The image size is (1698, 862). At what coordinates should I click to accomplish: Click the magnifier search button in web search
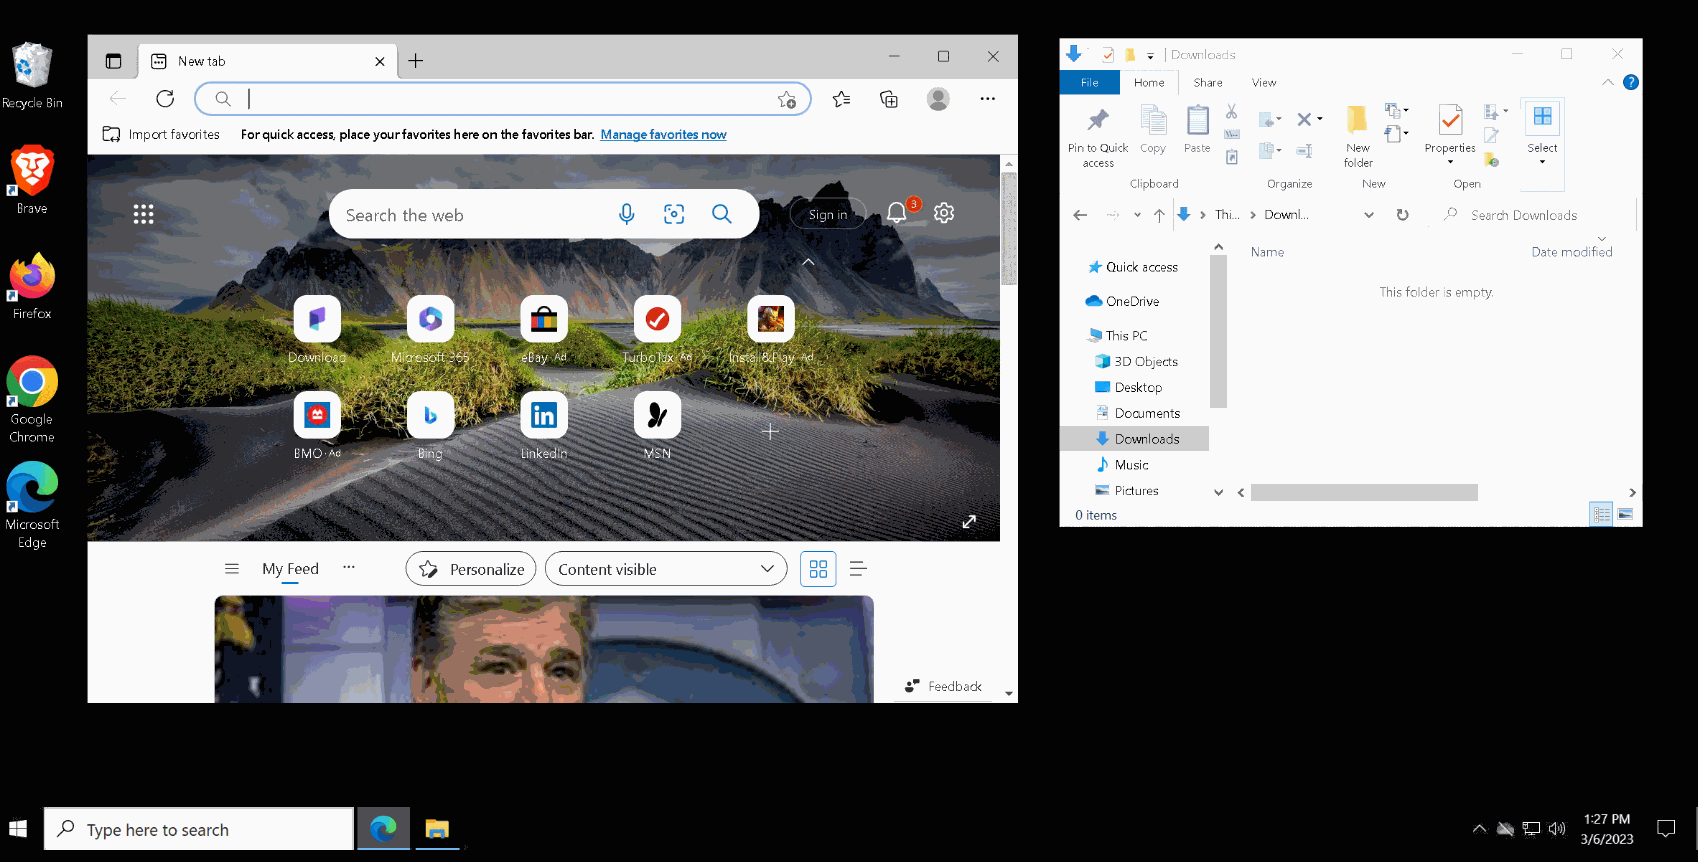[x=722, y=214]
